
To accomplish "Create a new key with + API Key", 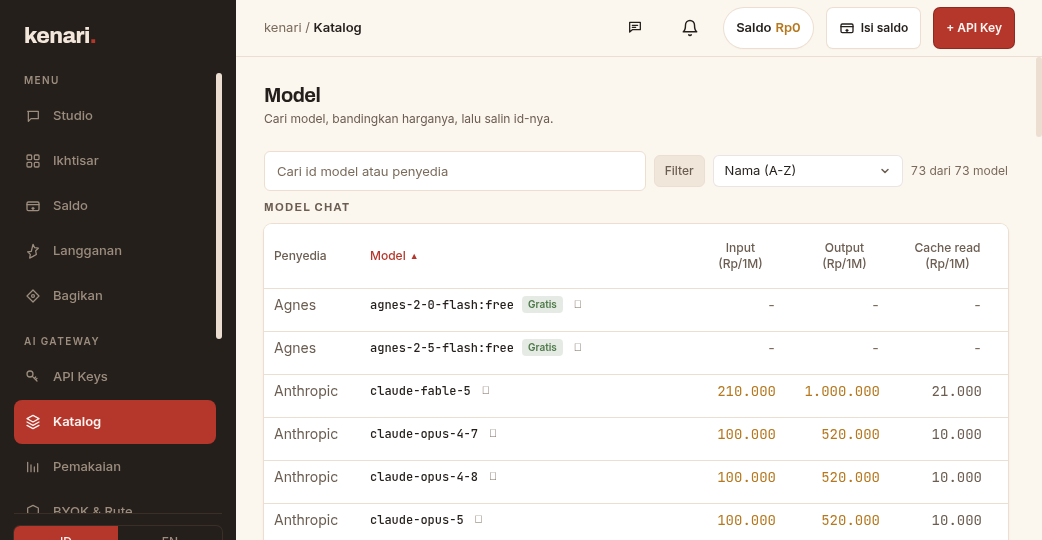I will (974, 28).
